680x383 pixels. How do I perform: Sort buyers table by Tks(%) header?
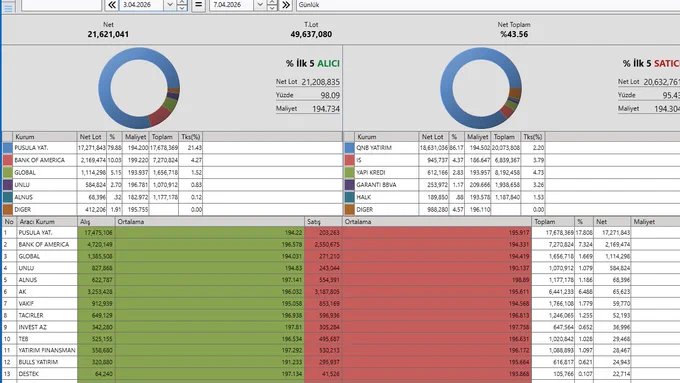coord(190,137)
